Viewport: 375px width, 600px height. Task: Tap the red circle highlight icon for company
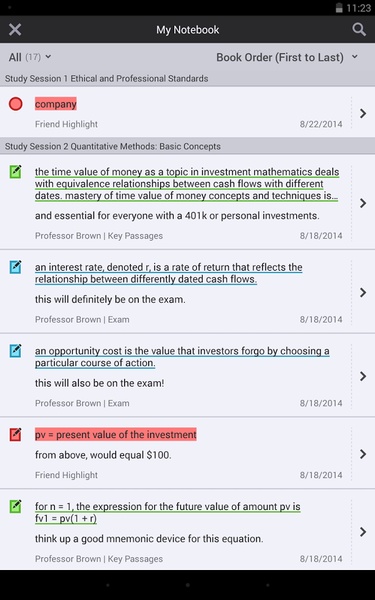click(x=16, y=104)
